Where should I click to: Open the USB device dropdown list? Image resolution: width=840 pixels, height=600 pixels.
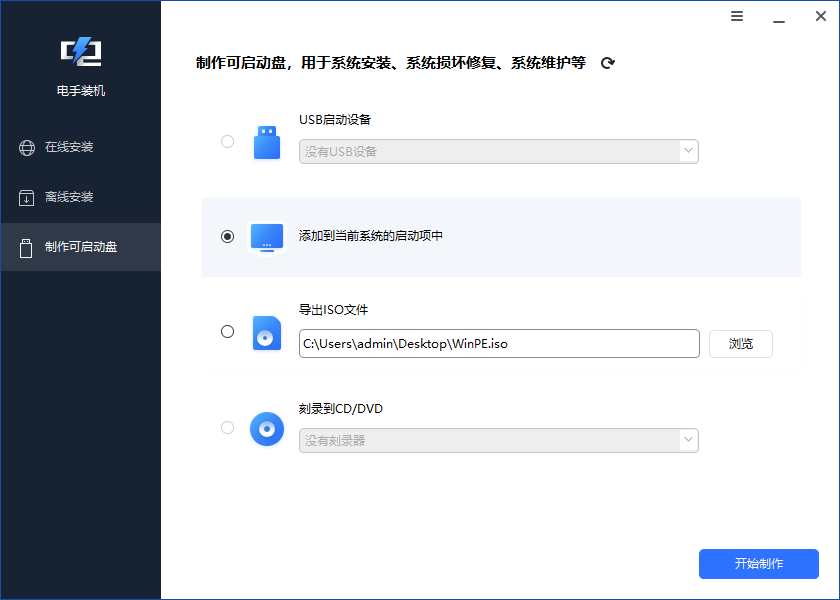688,150
